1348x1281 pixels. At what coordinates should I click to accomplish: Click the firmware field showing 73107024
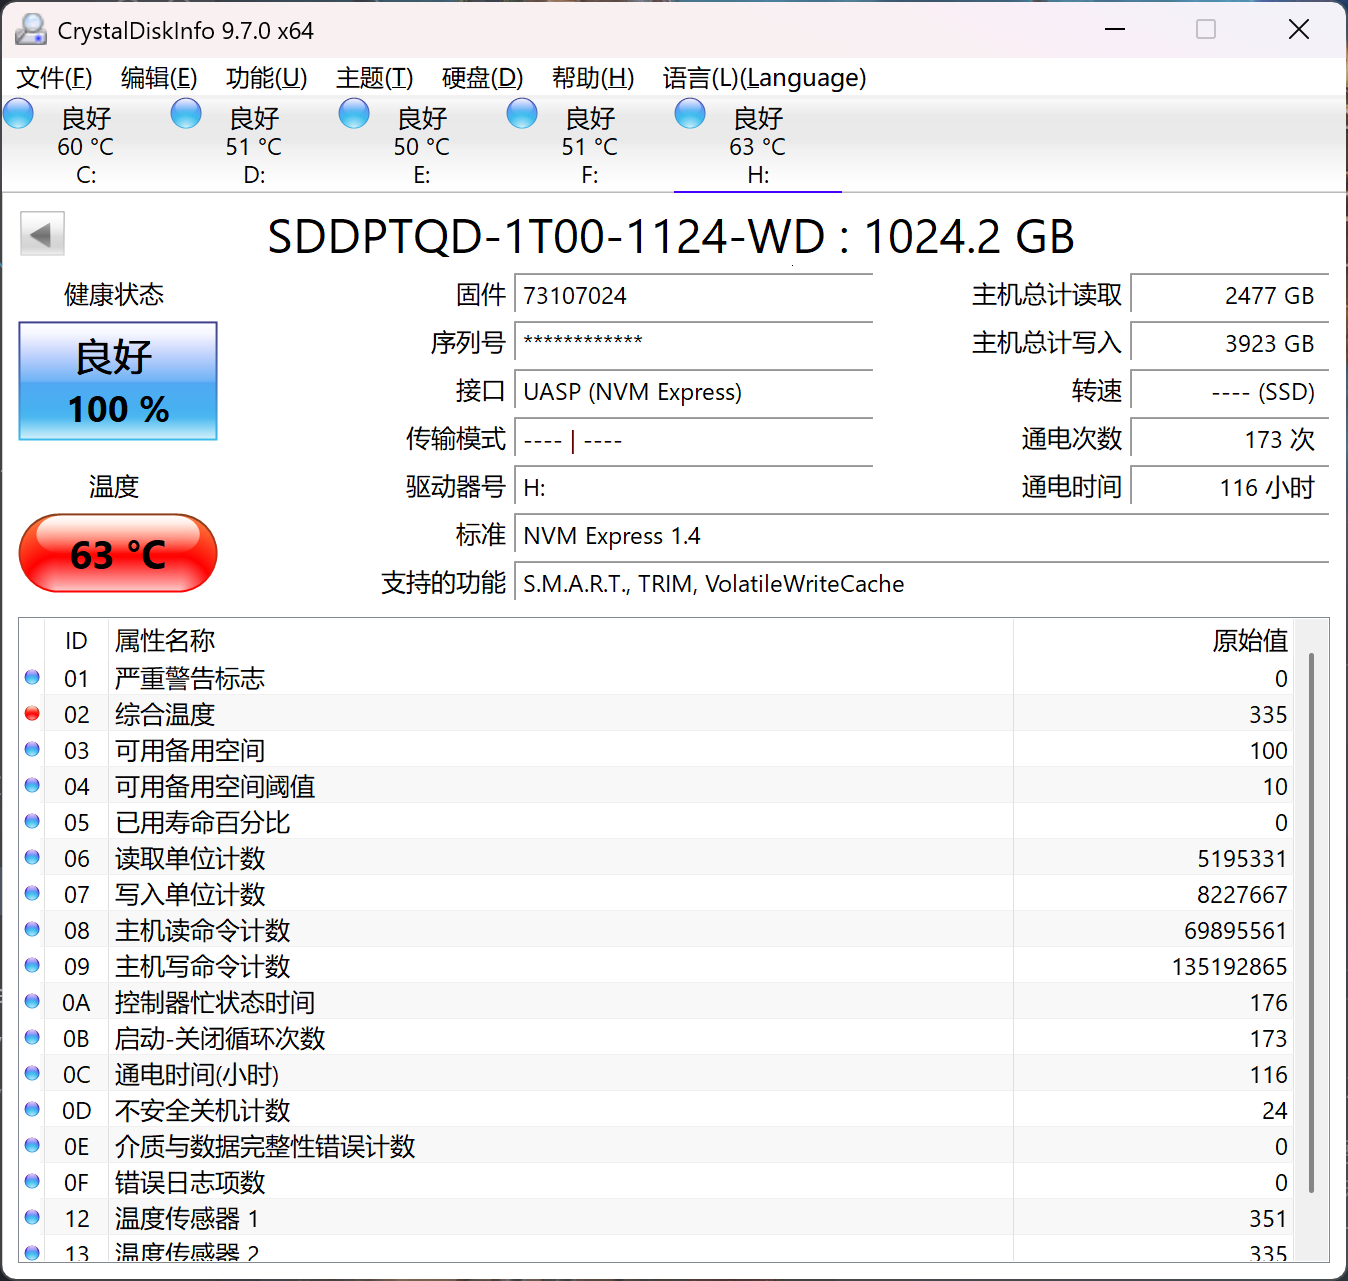(x=692, y=296)
